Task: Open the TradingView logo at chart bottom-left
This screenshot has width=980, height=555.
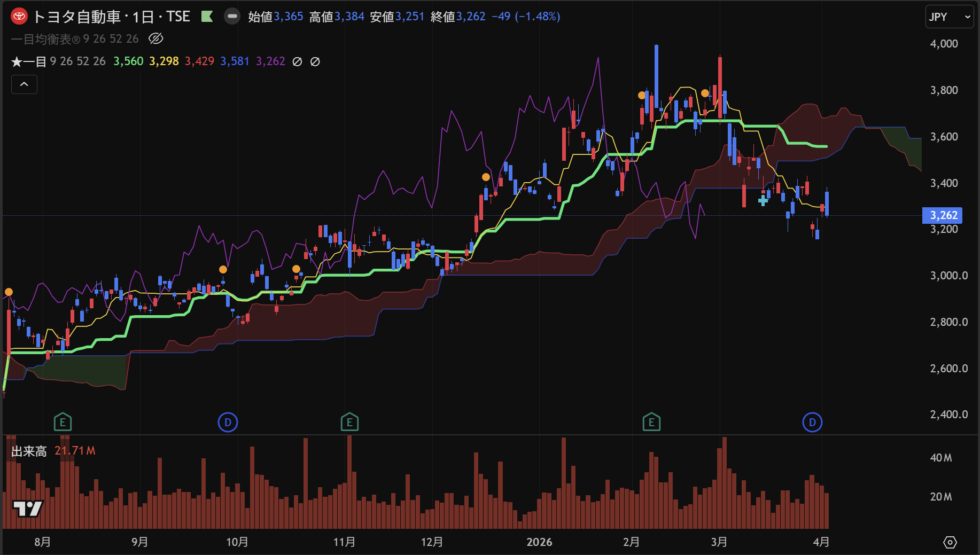Action: tap(27, 510)
